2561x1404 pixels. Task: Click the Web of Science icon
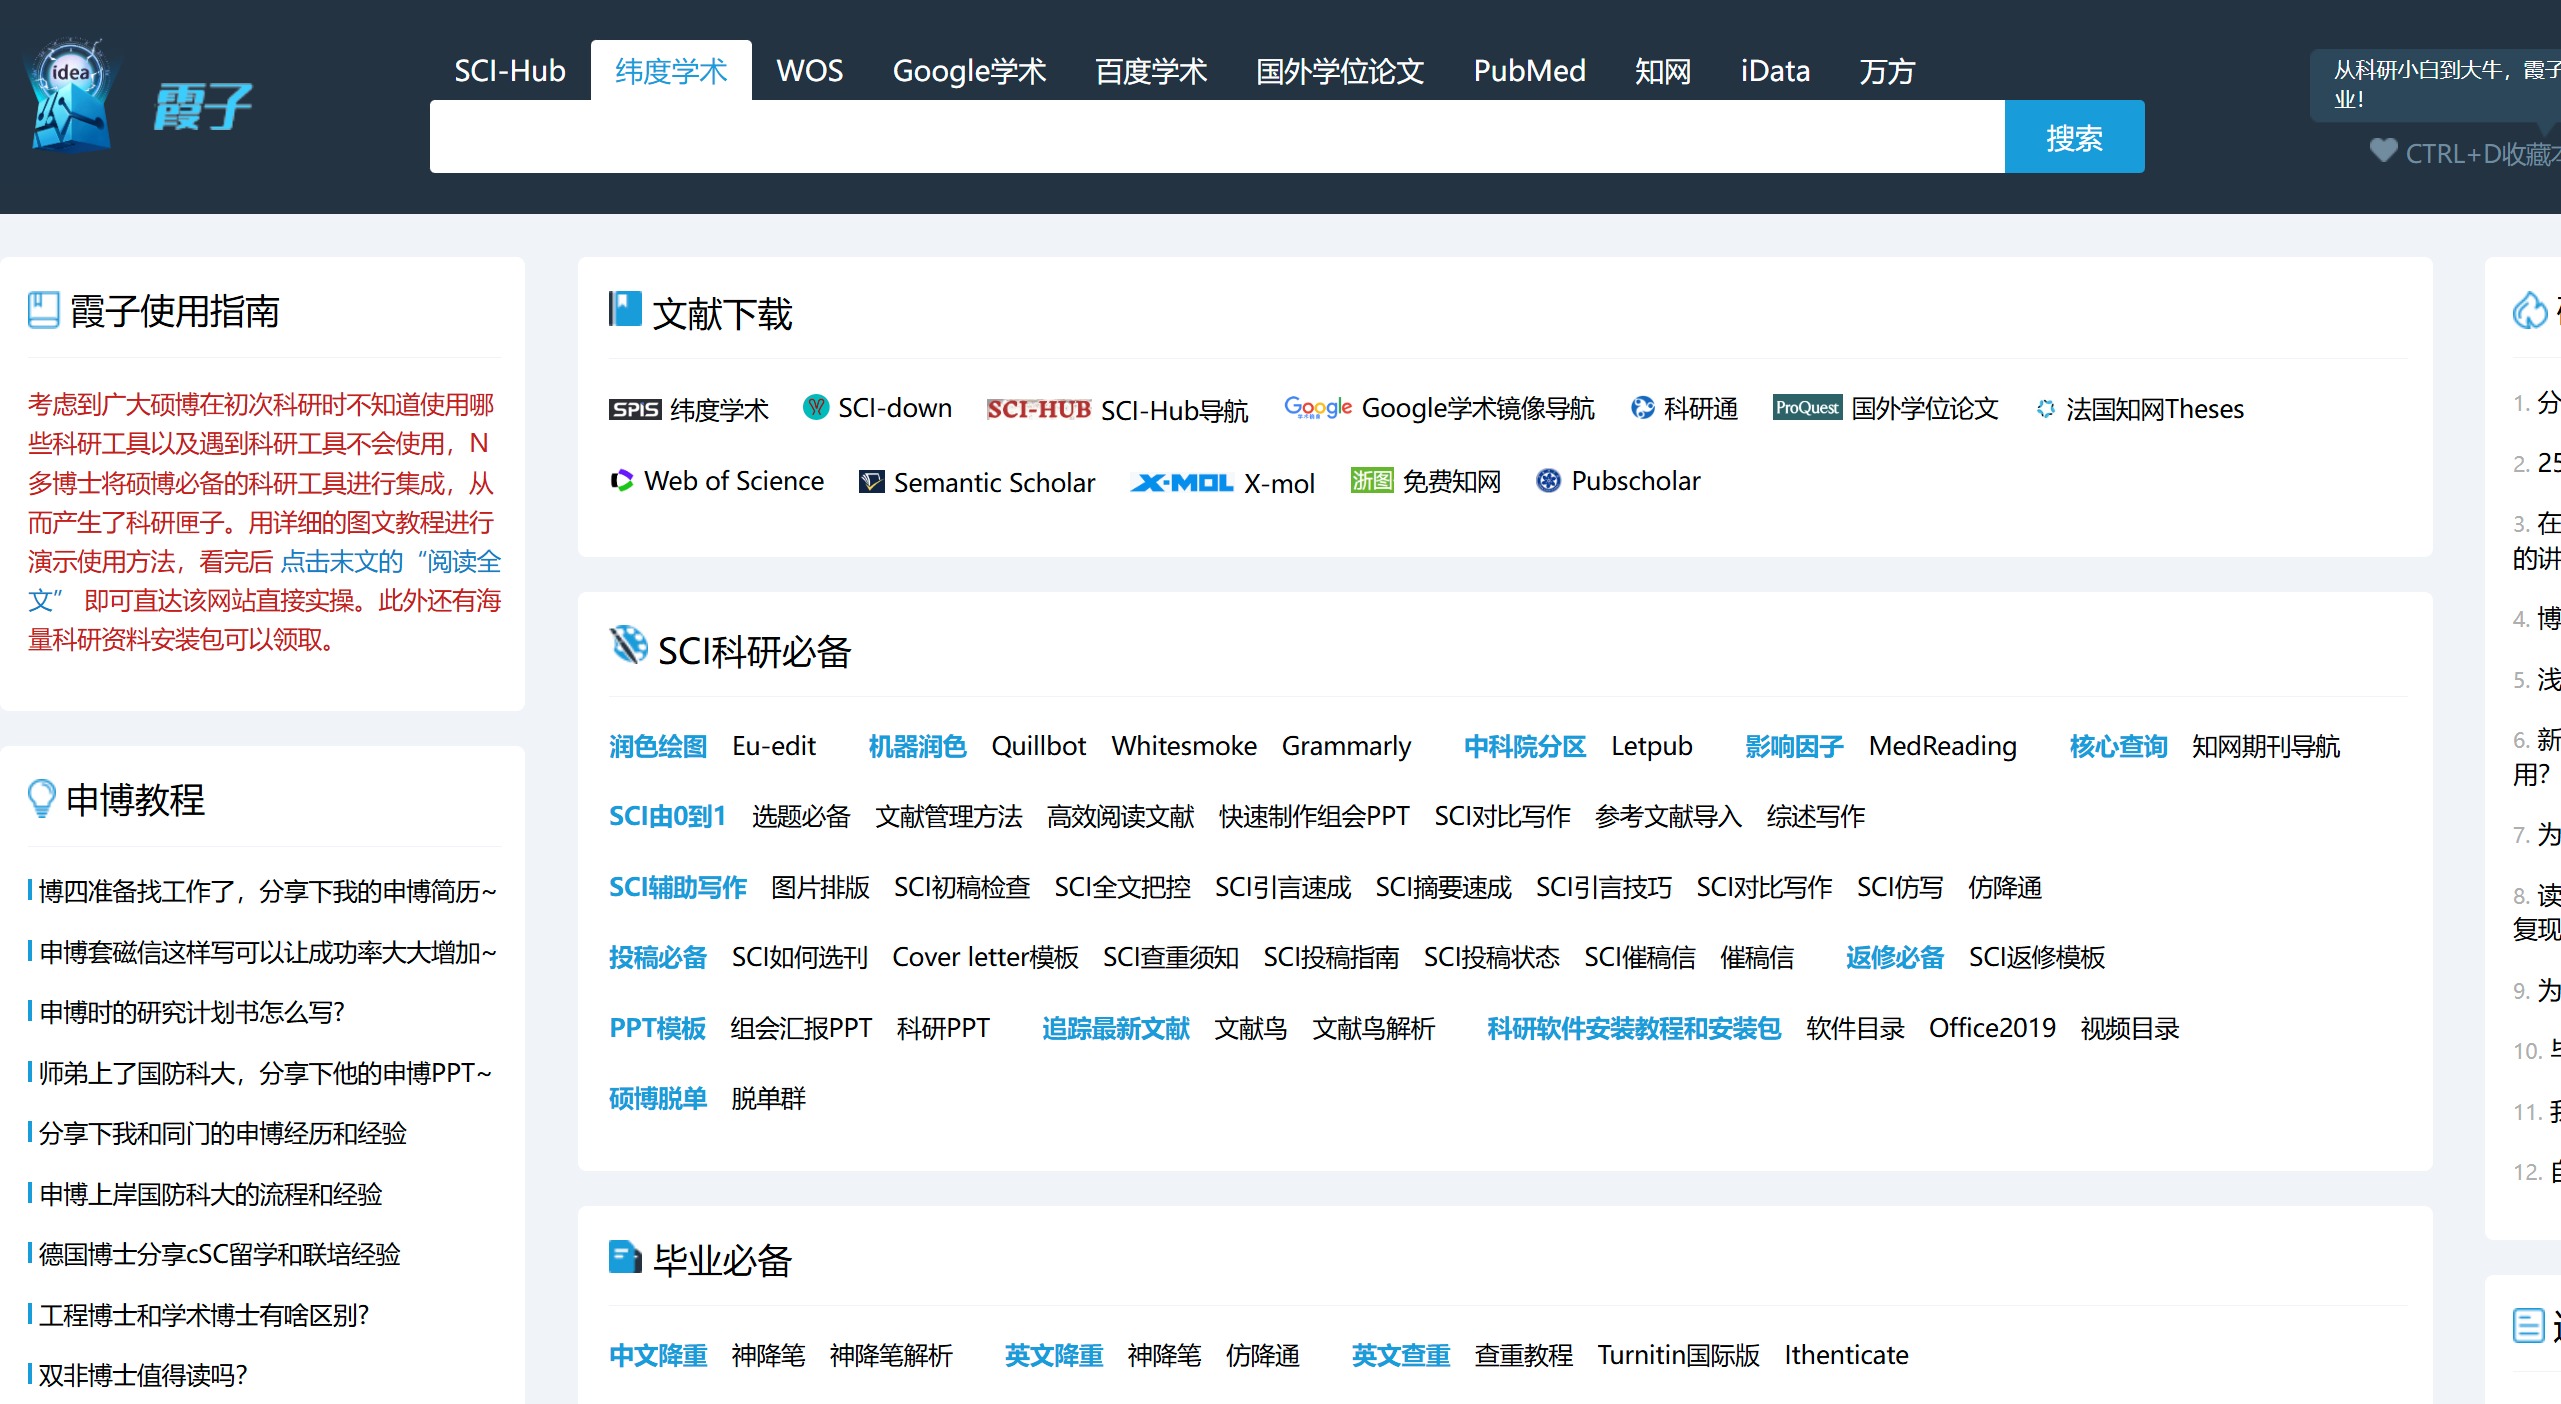[x=622, y=481]
